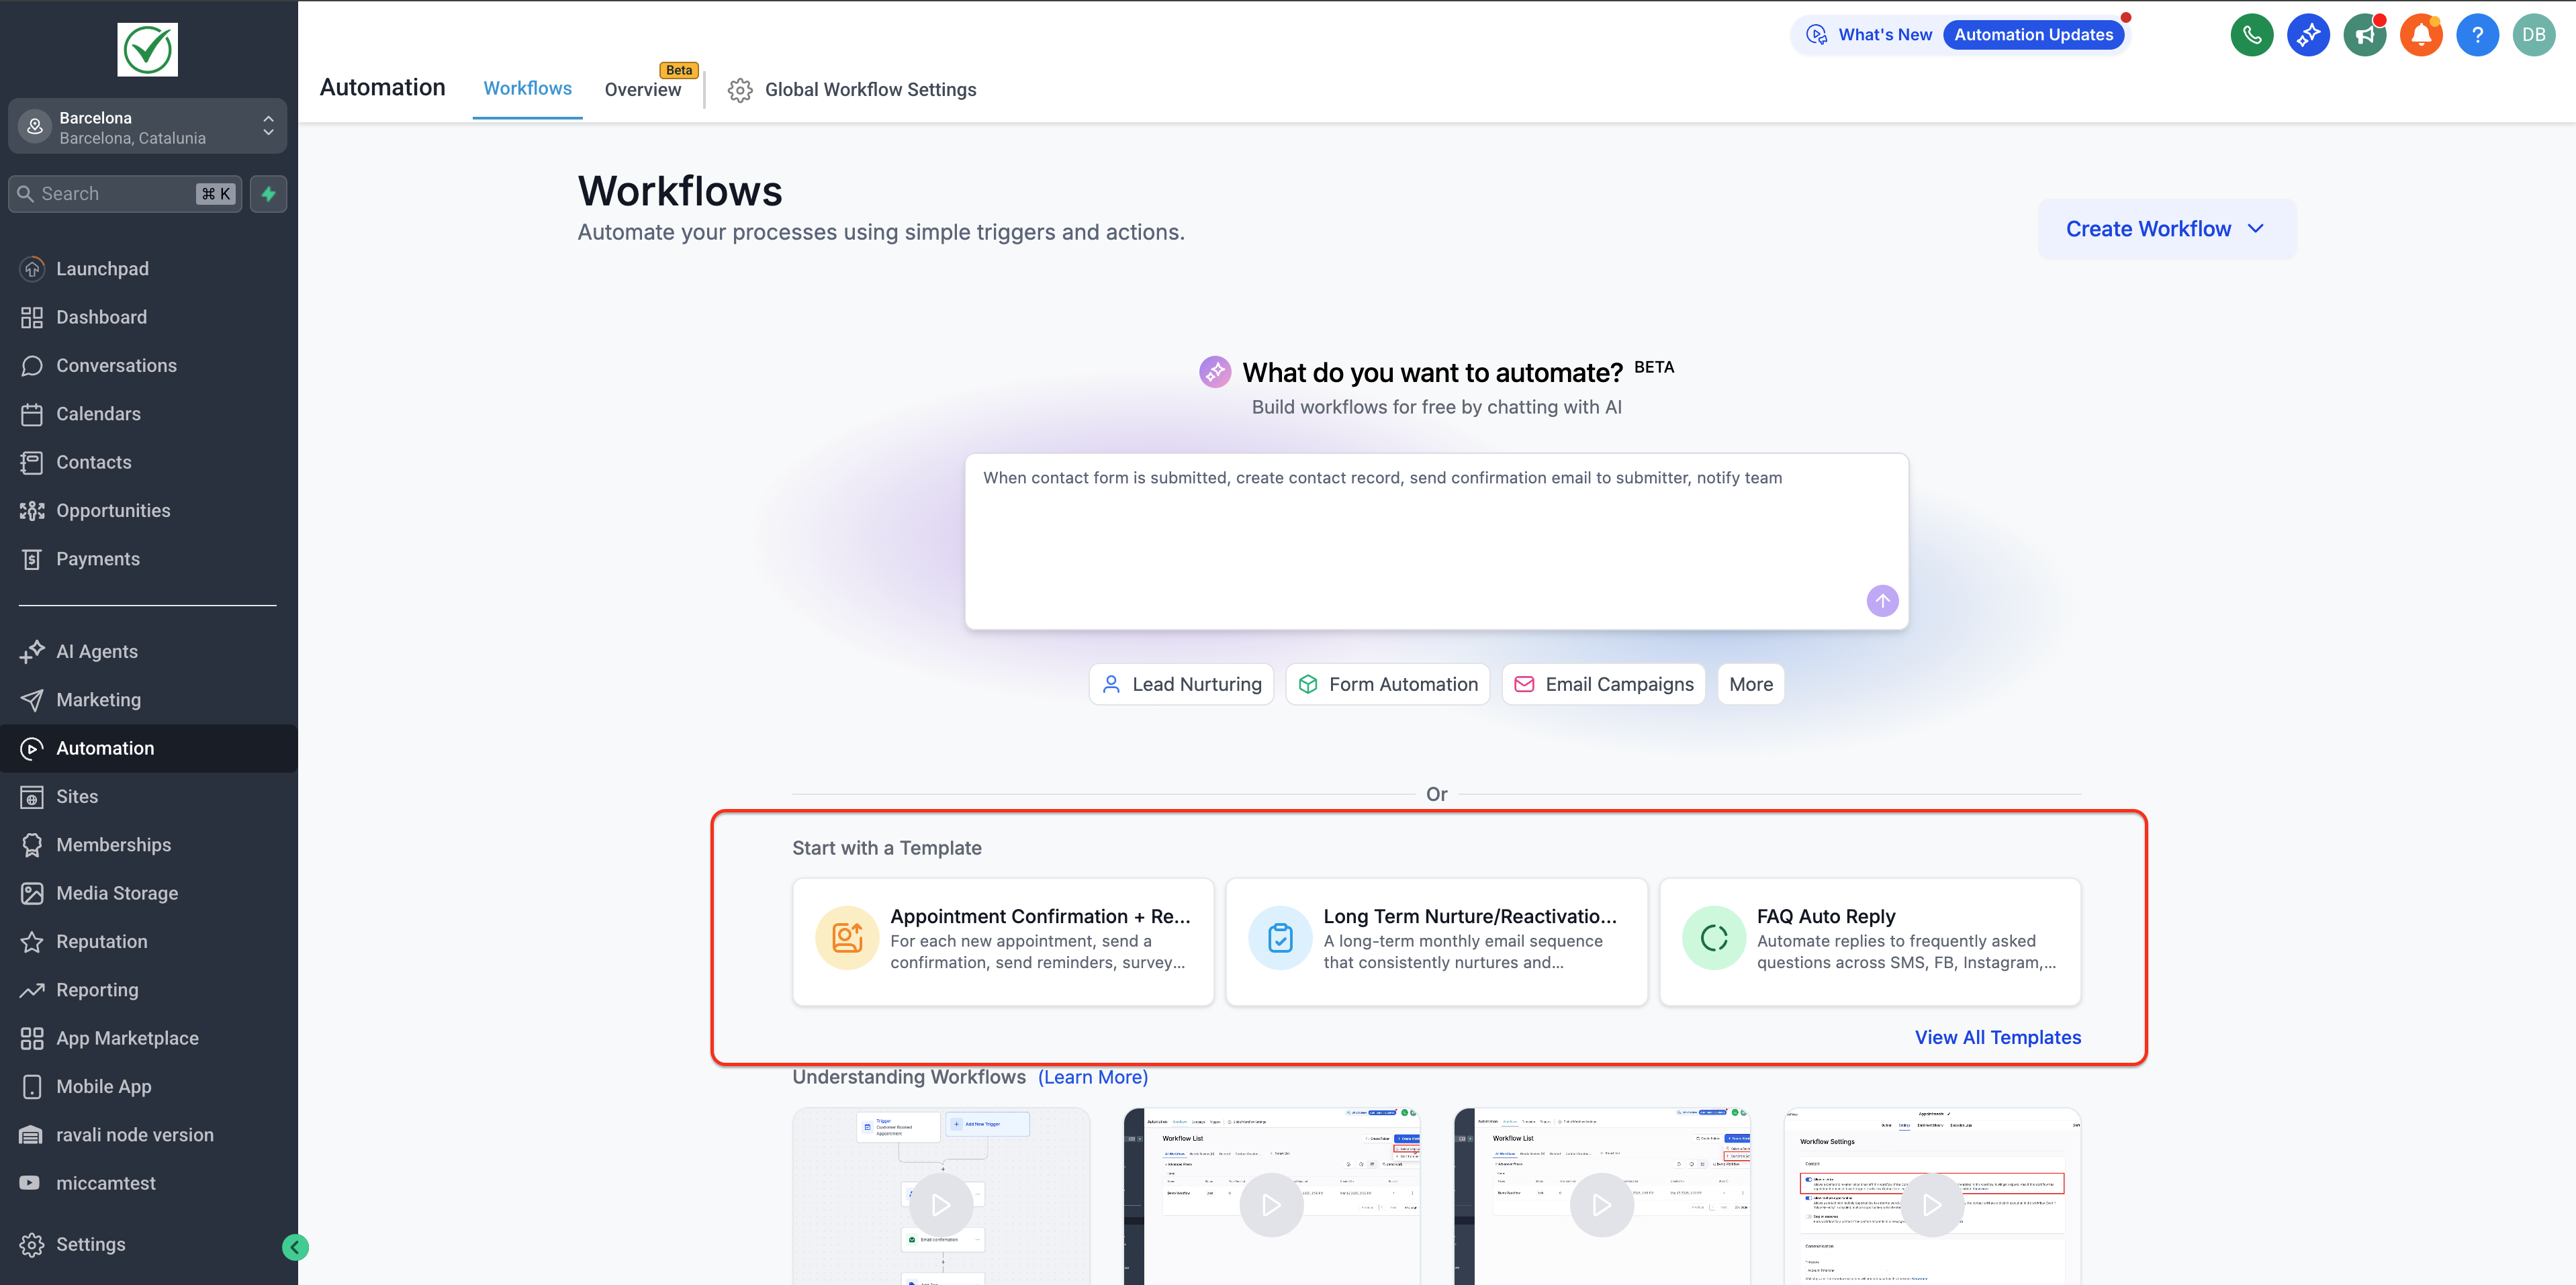
Task: Open the Ask AI sparkle icon
Action: (x=2307, y=35)
